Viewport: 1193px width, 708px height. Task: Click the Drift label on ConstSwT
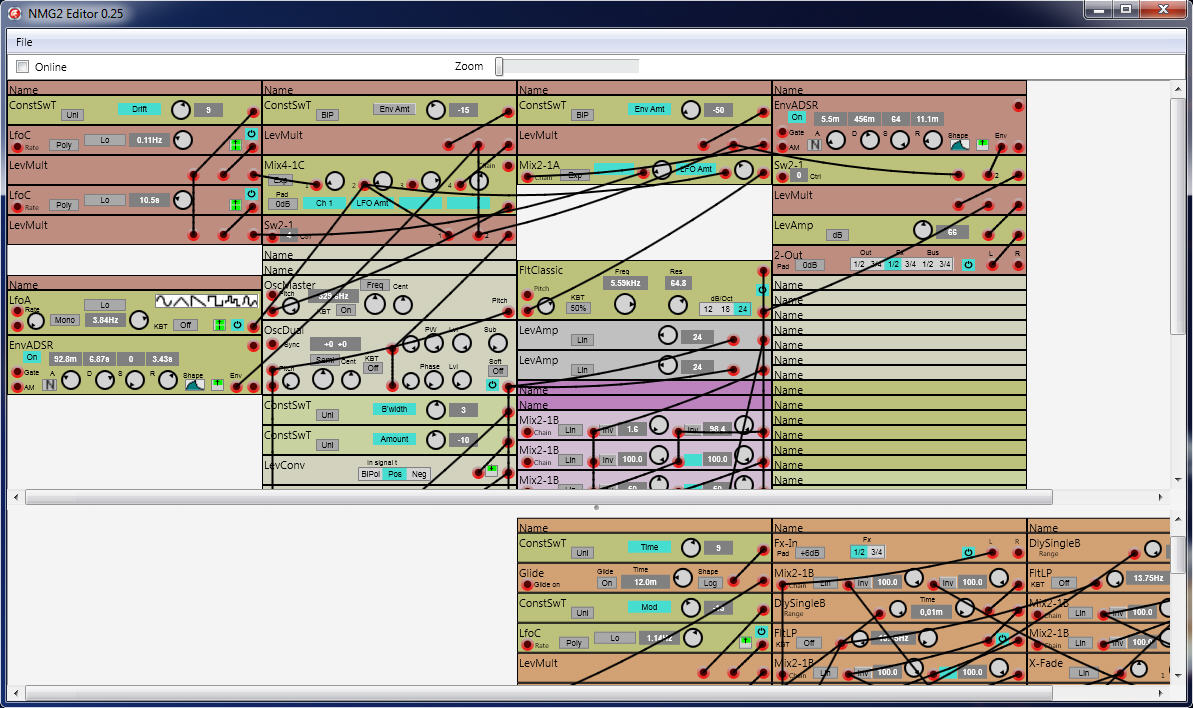[x=139, y=110]
